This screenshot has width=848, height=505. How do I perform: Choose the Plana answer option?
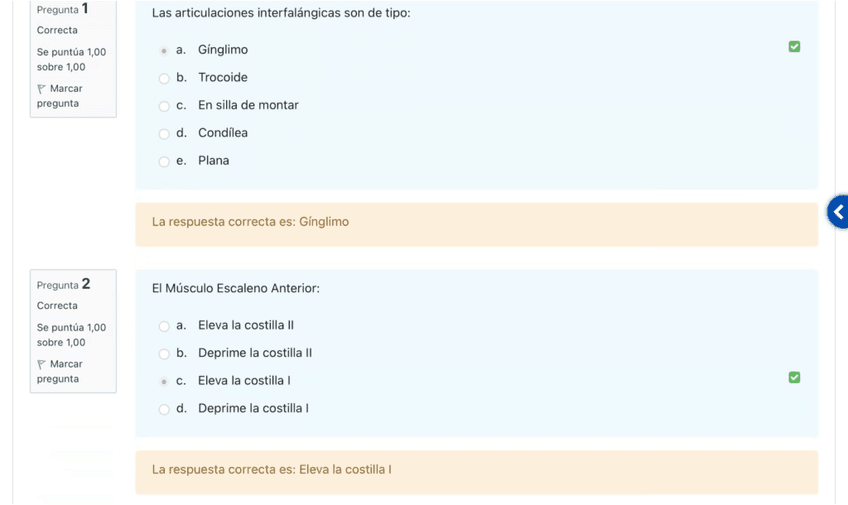(x=164, y=161)
